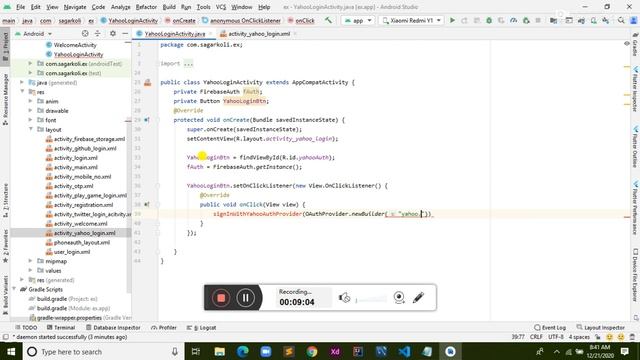Toggle the Resource Manager side panel
640x360 pixels.
[5, 100]
